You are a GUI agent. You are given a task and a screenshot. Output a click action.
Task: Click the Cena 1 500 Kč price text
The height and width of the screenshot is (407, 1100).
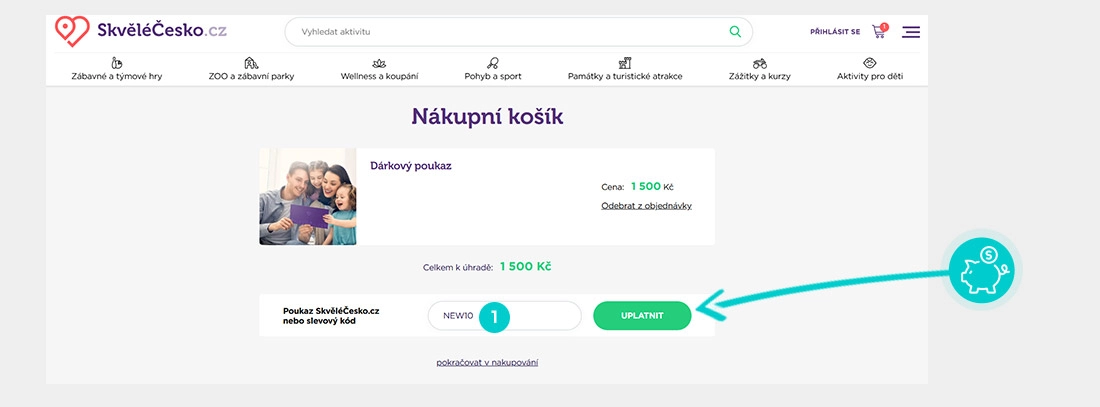pos(638,187)
